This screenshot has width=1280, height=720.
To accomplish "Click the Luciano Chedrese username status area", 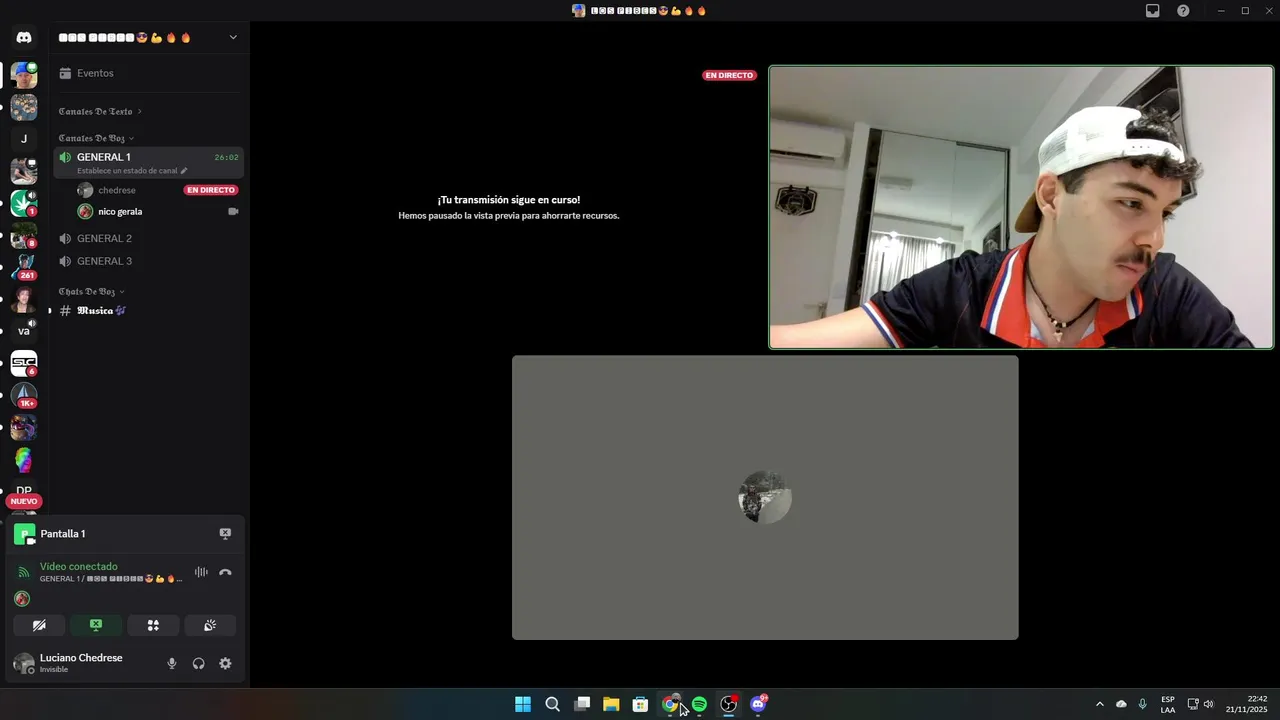I will tap(81, 663).
